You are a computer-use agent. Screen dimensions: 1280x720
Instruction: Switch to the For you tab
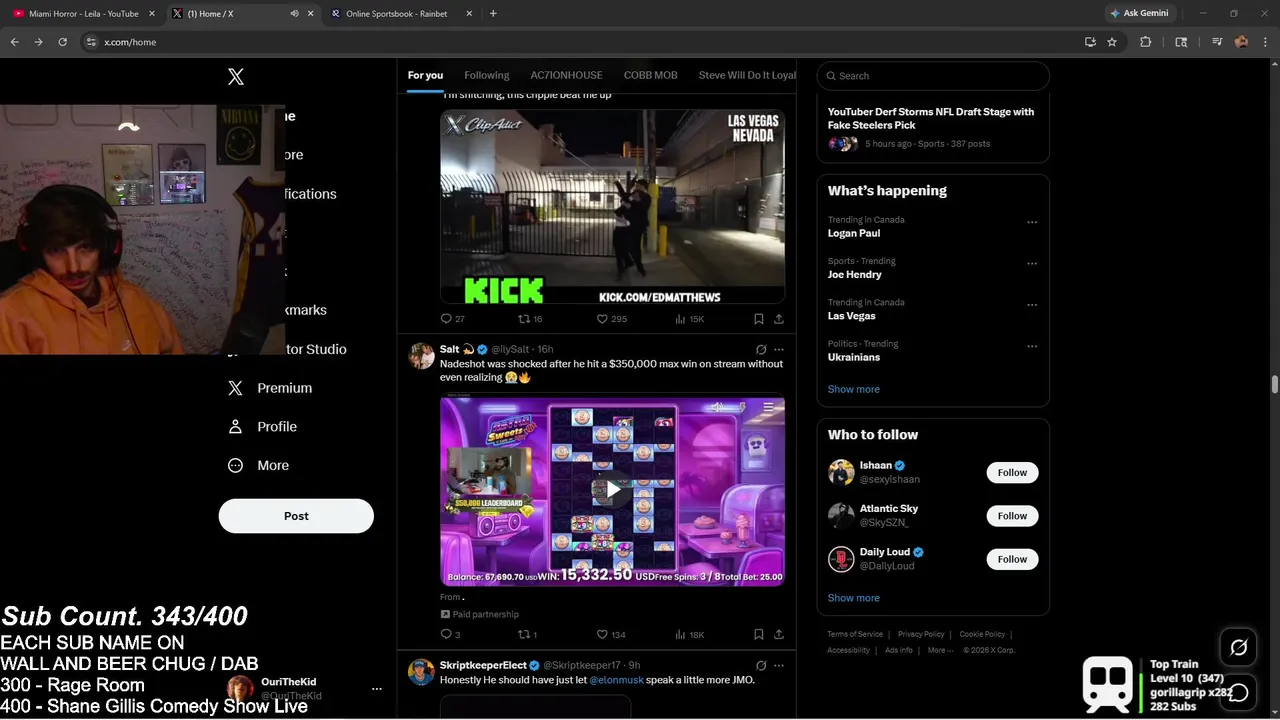pyautogui.click(x=425, y=75)
